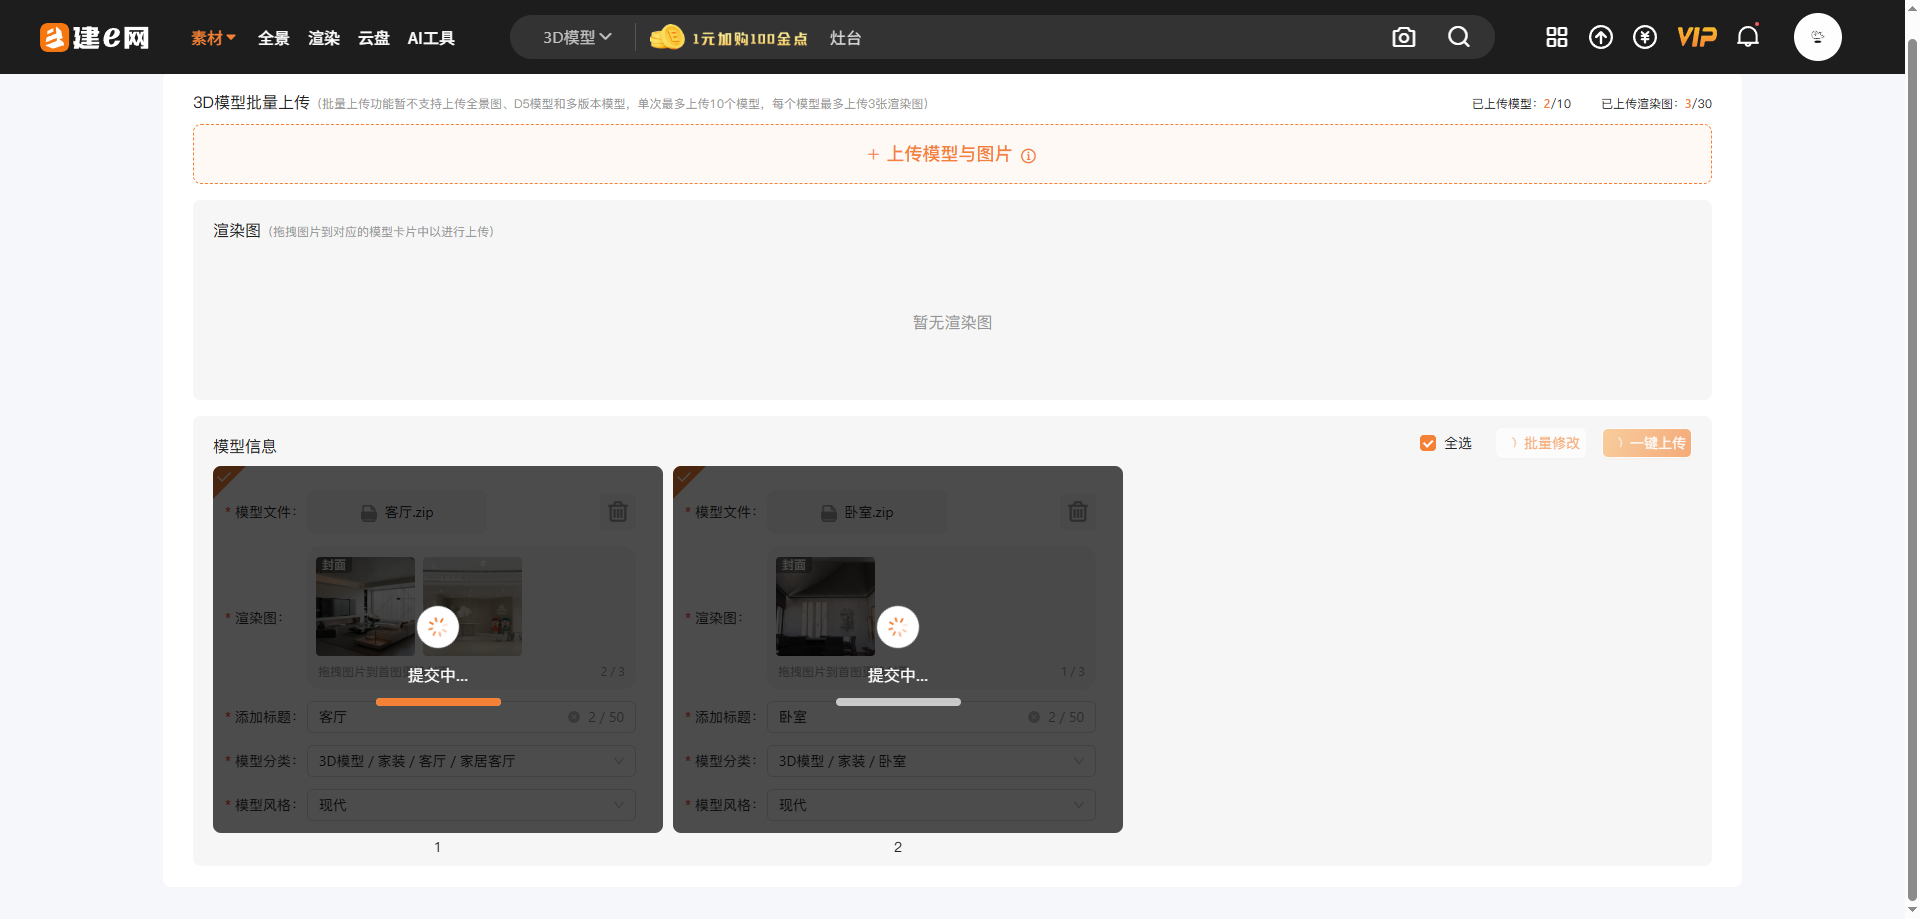Expand the 3D模型 search type dropdown

(576, 38)
